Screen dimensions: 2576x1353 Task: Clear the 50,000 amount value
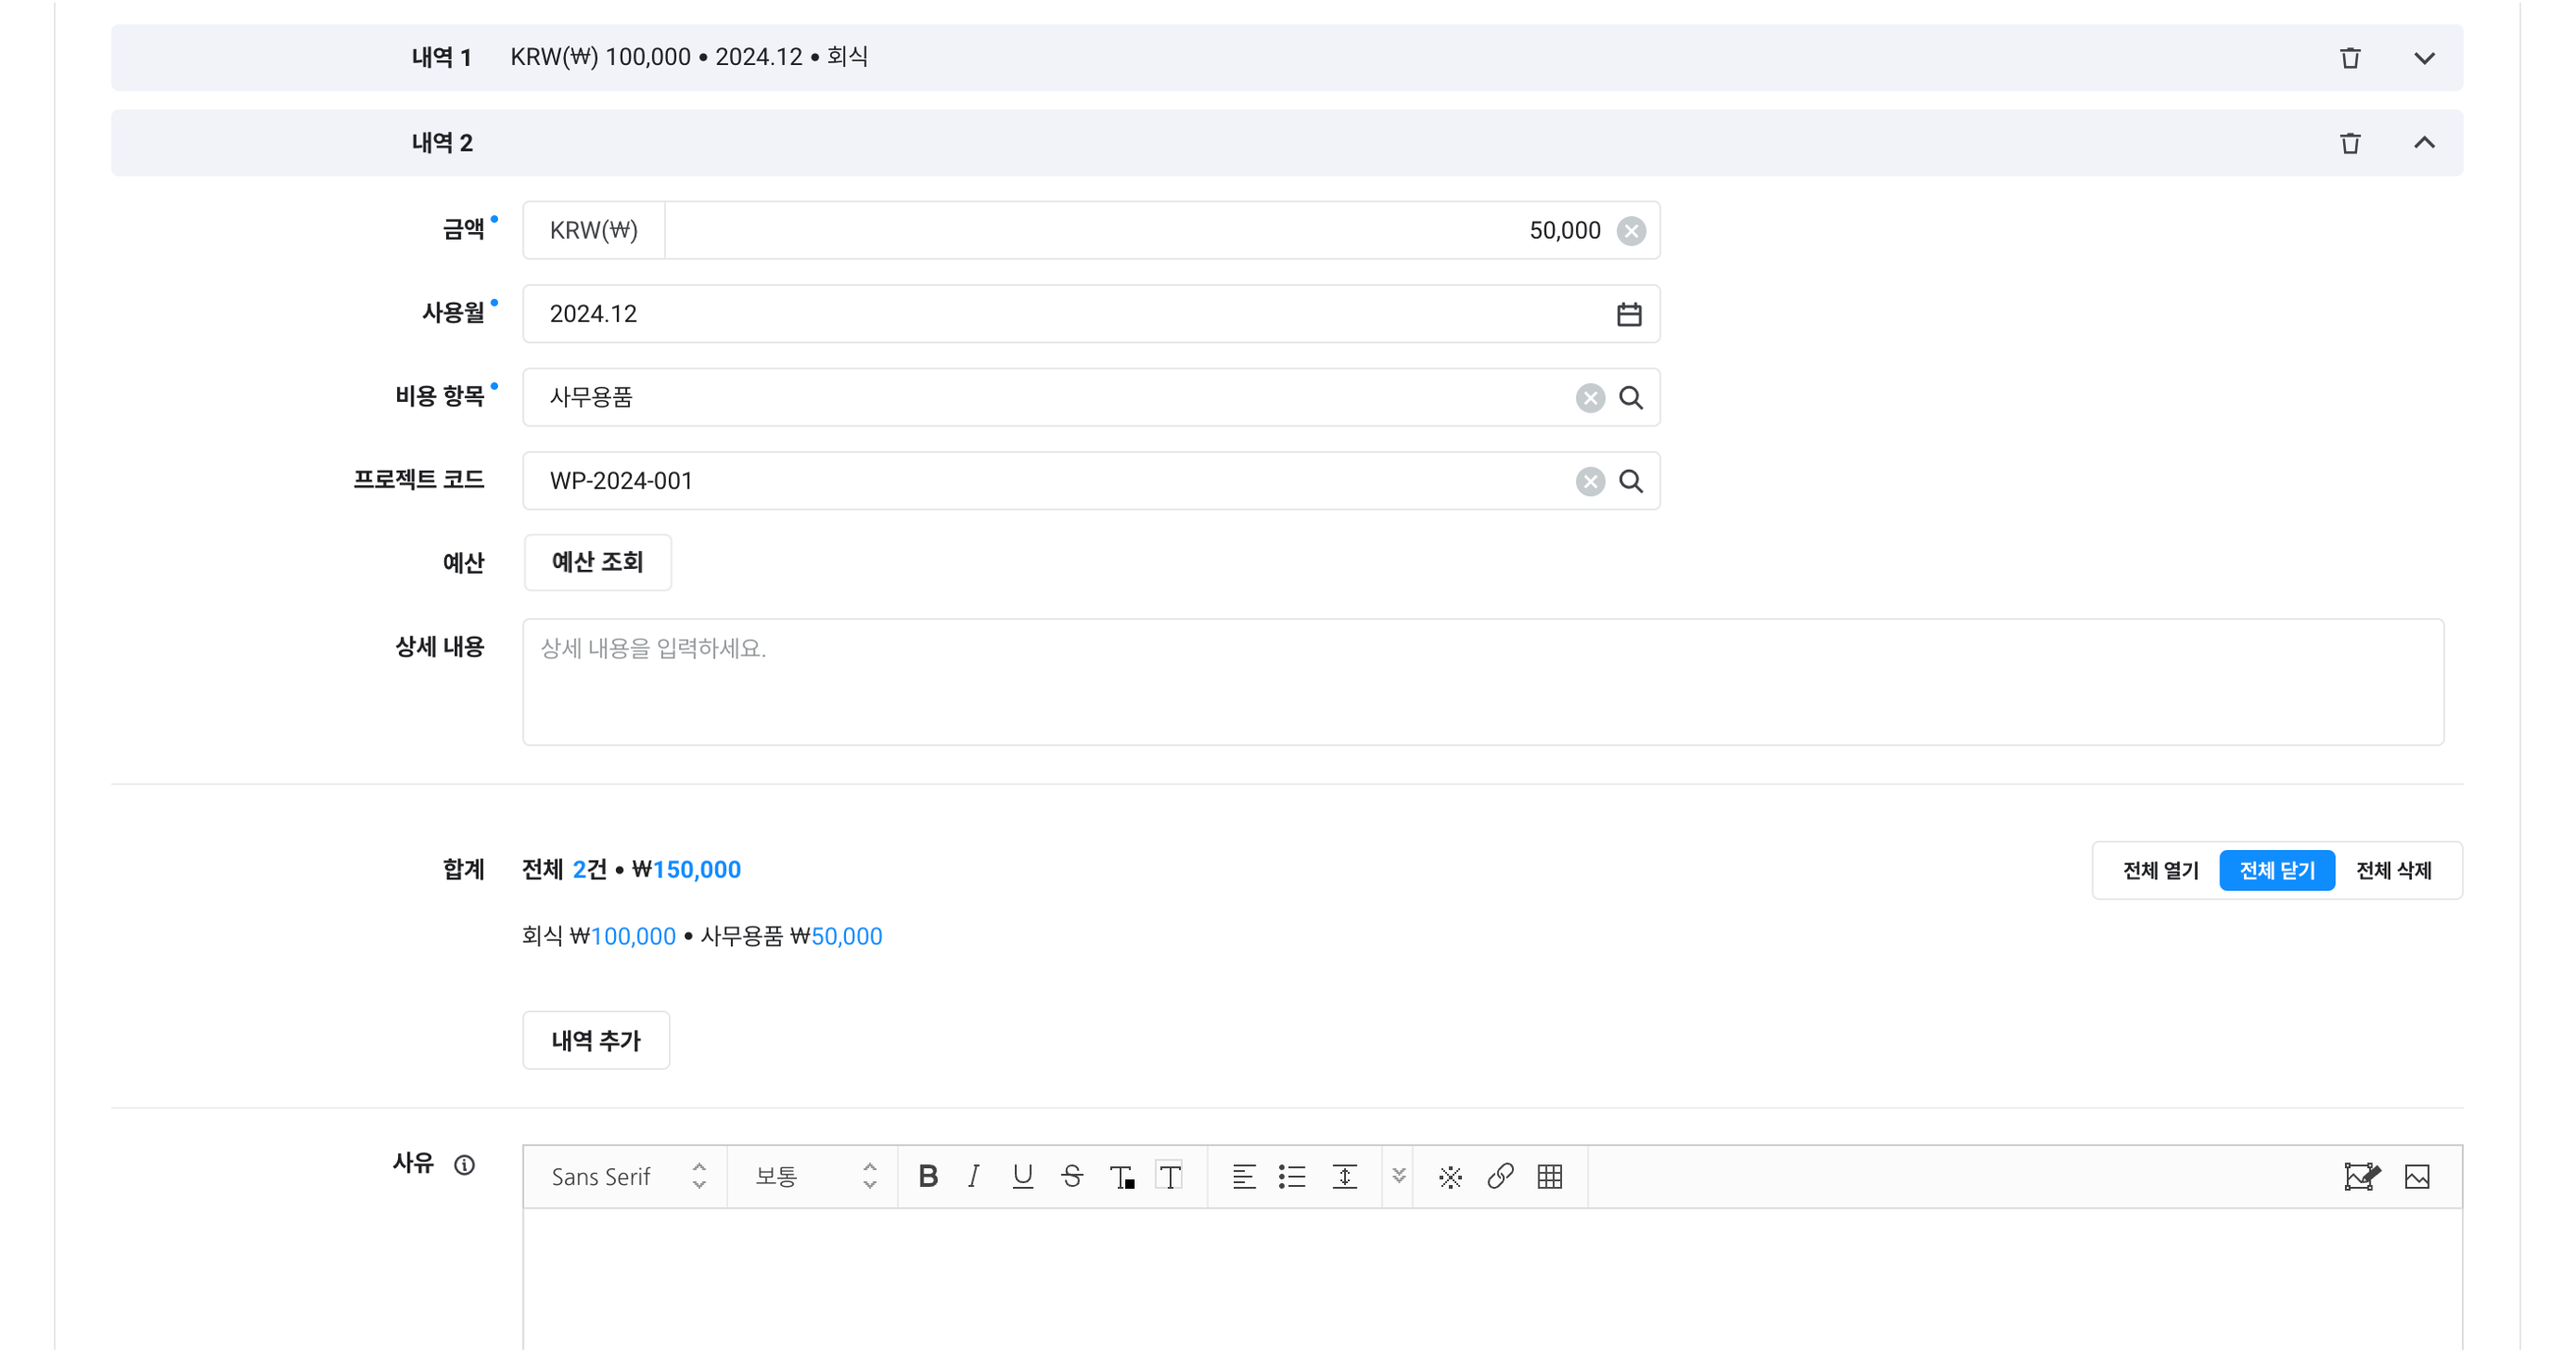[x=1631, y=231]
